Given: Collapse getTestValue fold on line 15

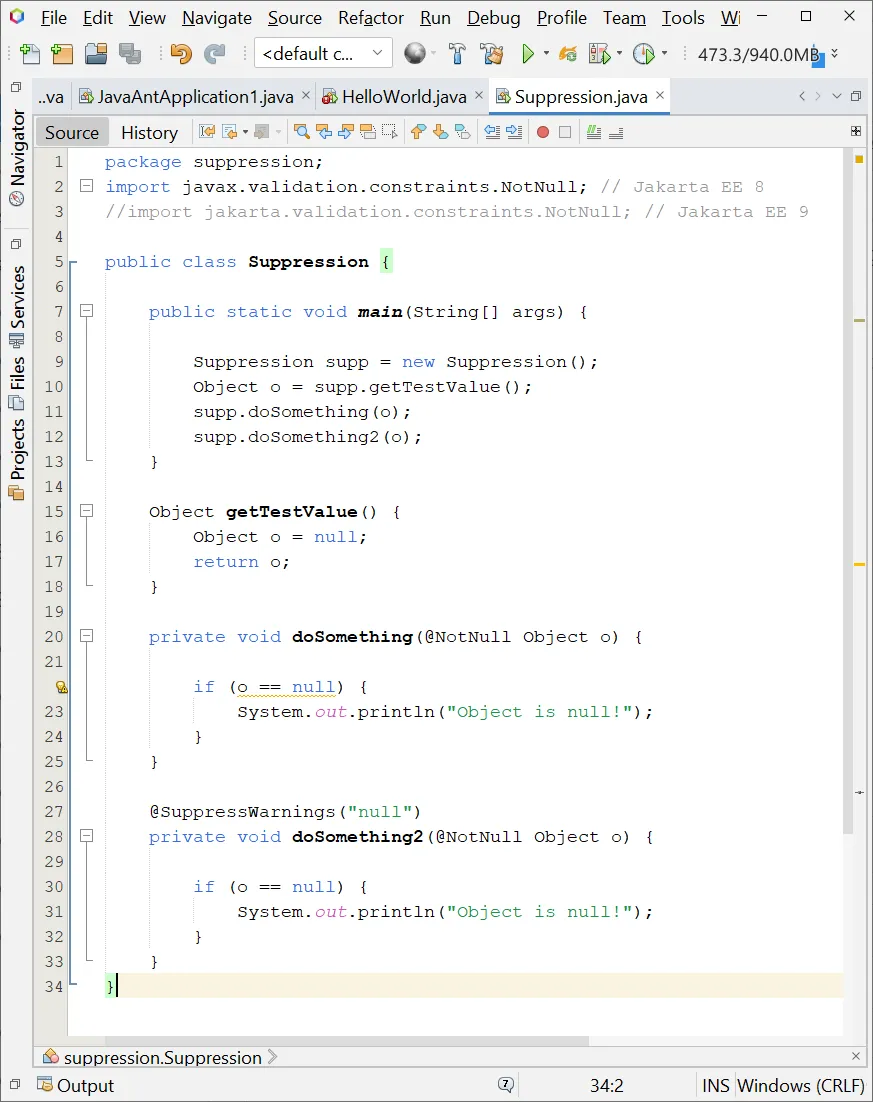Looking at the screenshot, I should [x=86, y=511].
